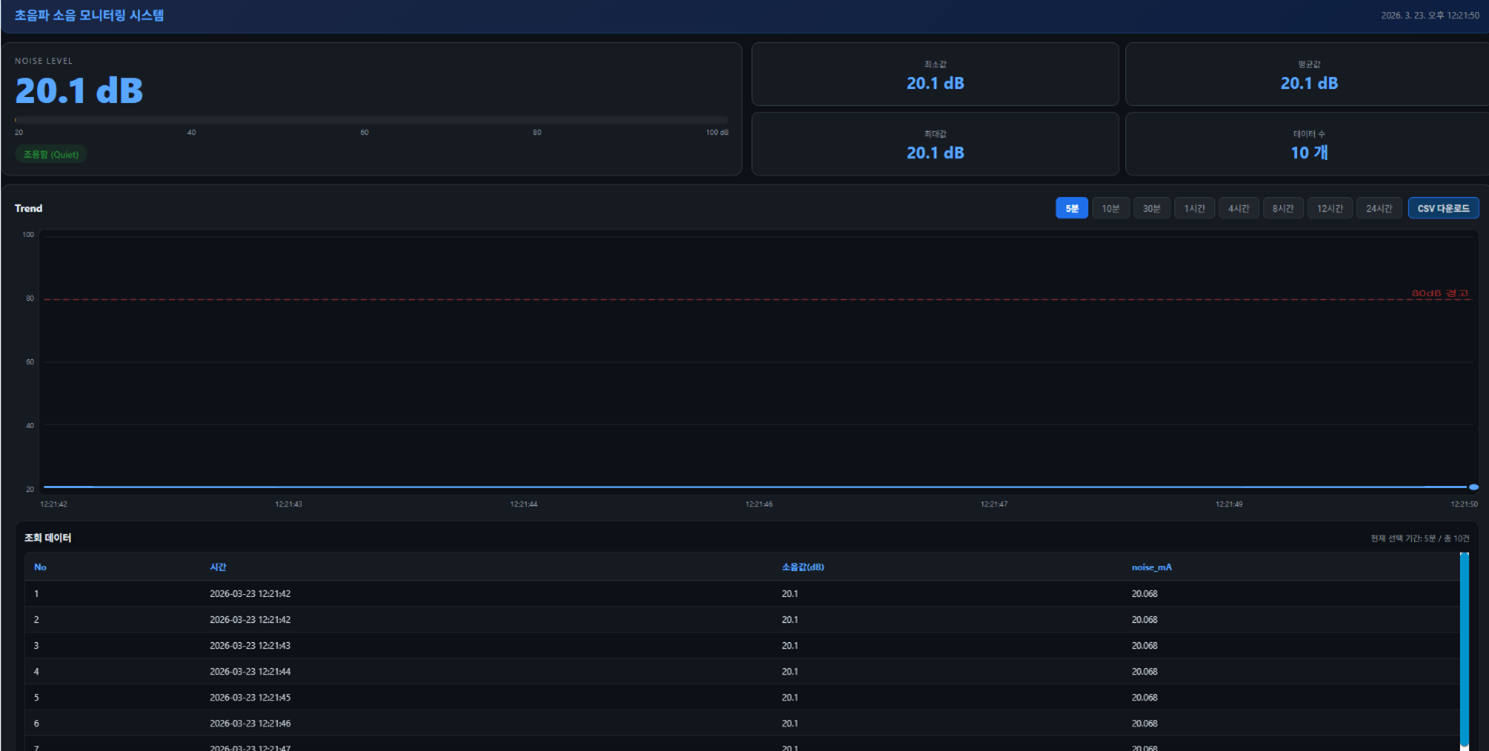Click the 조용함 (Quiet) status badge

pos(50,155)
